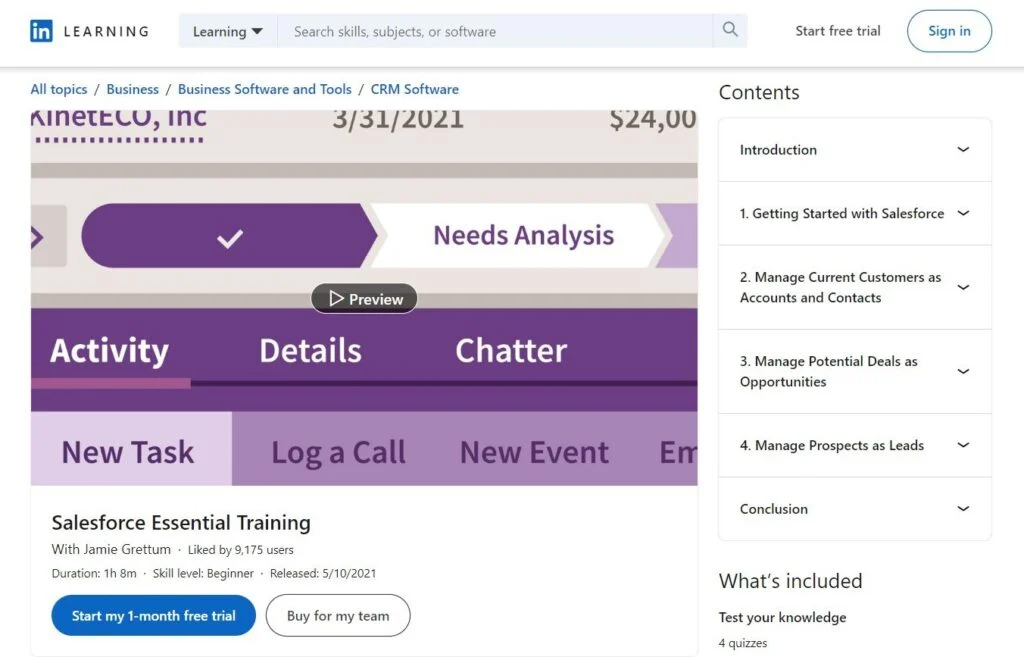Expand Getting Started with Salesforce chevron
The height and width of the screenshot is (657, 1024).
[x=963, y=213]
